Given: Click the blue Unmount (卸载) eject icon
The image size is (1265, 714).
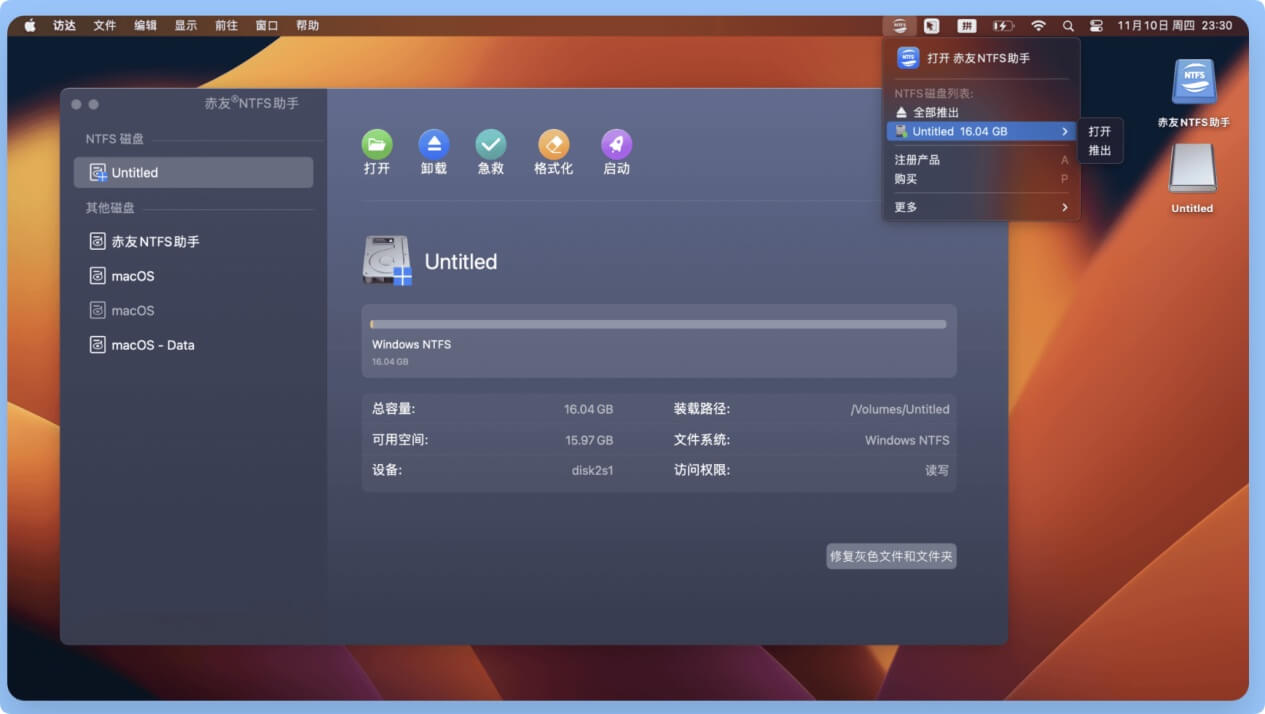Looking at the screenshot, I should click(434, 144).
